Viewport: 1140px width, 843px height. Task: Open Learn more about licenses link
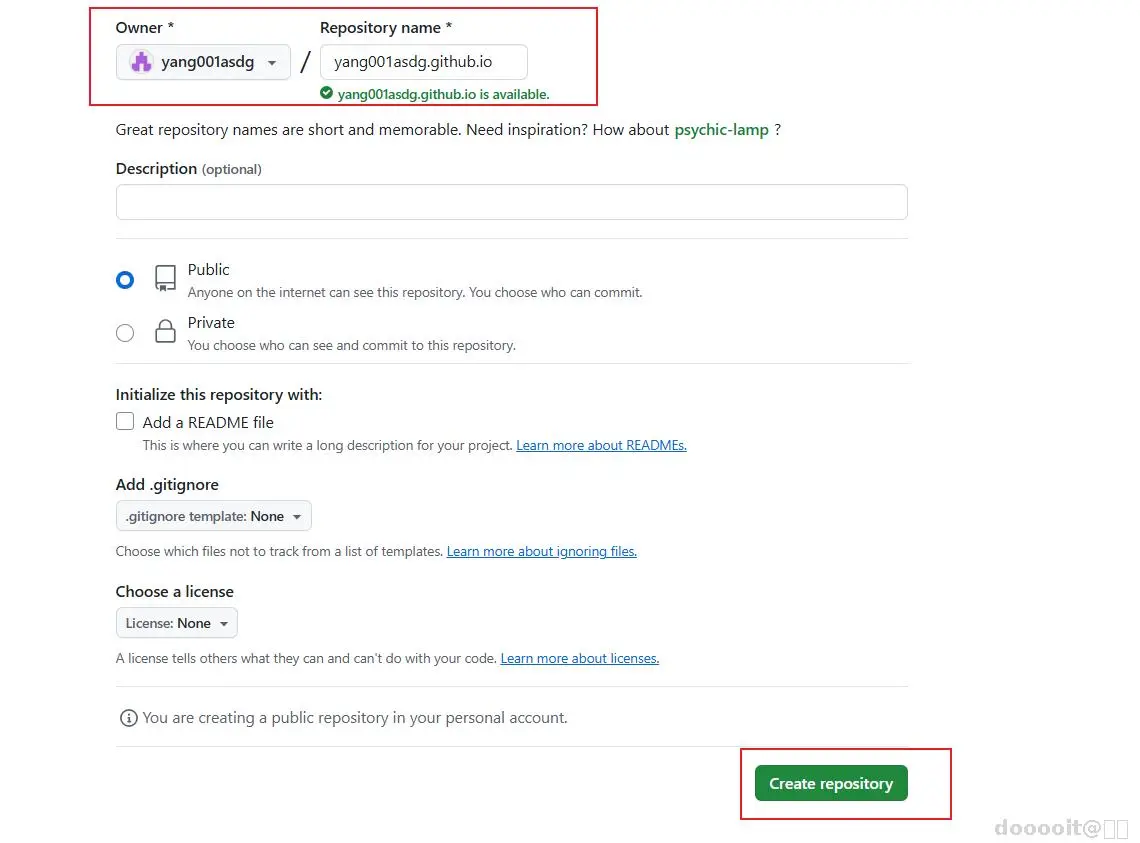point(579,659)
